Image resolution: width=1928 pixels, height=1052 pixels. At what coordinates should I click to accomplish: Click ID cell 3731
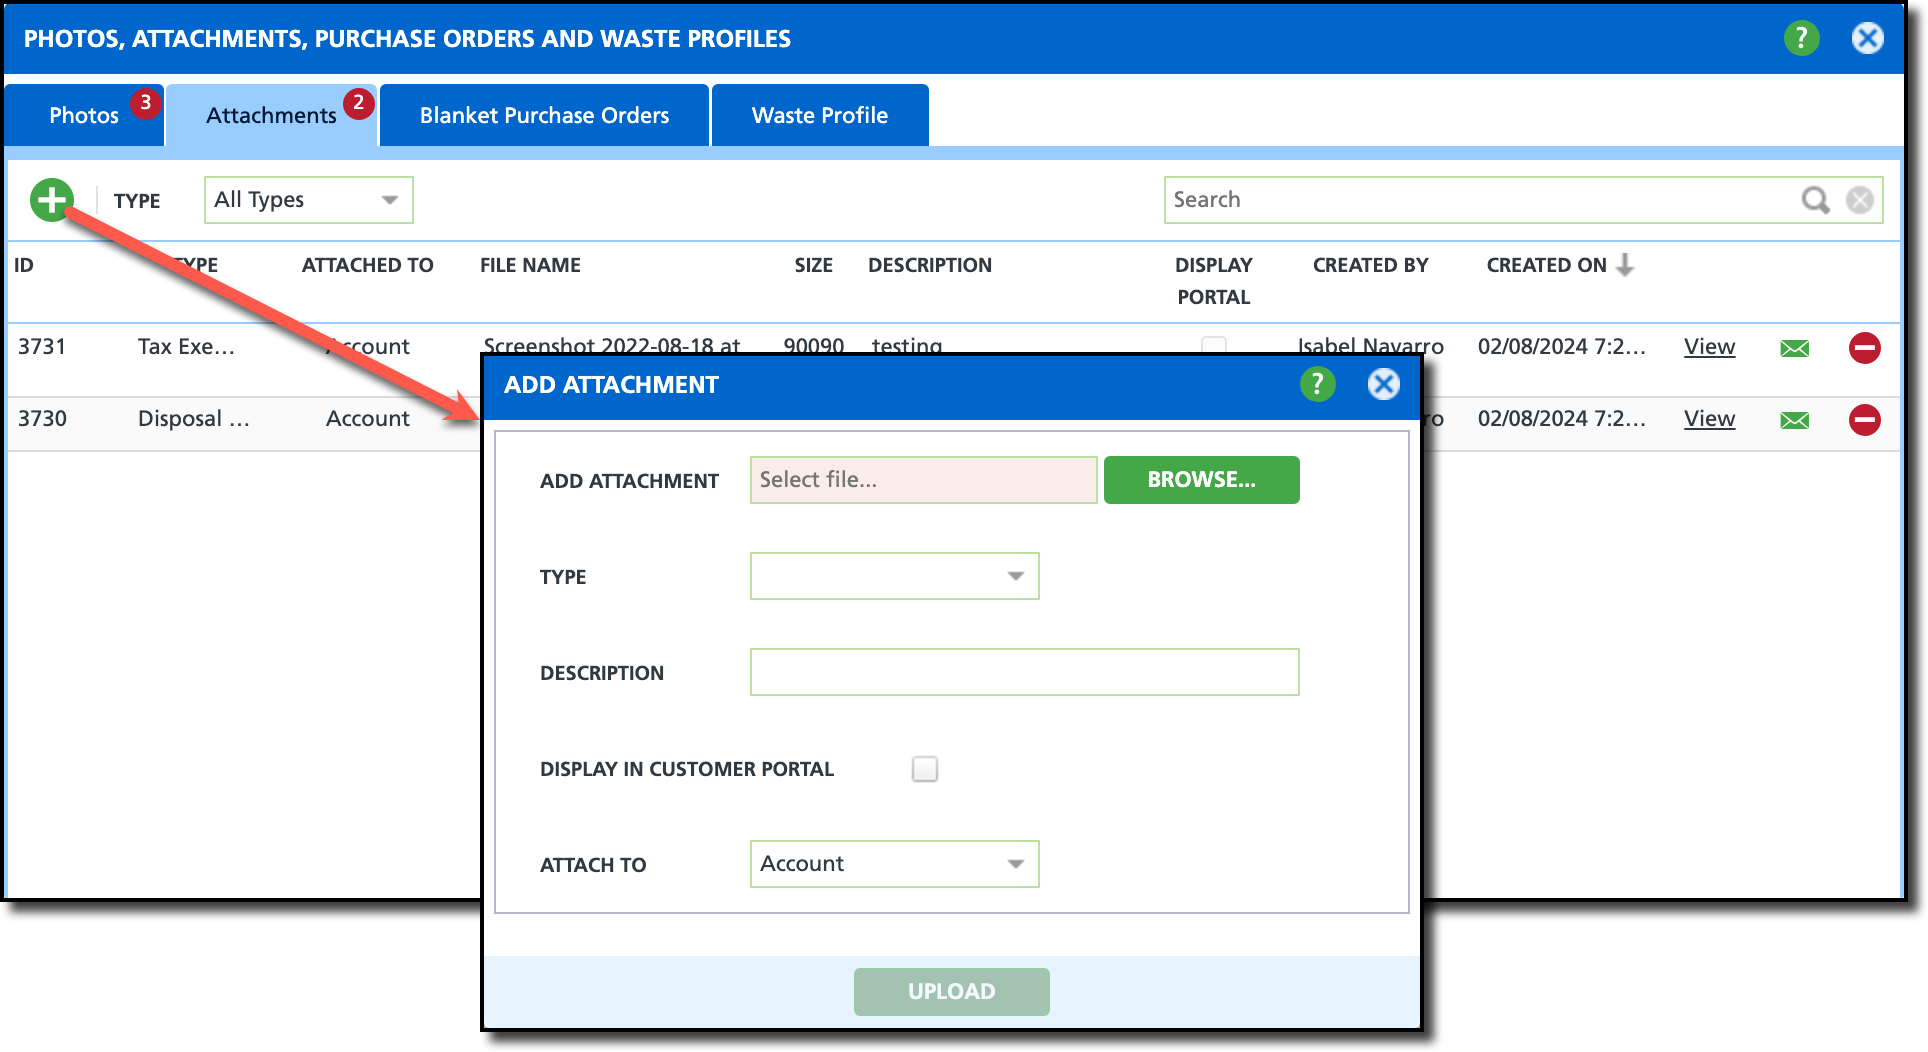pyautogui.click(x=42, y=347)
